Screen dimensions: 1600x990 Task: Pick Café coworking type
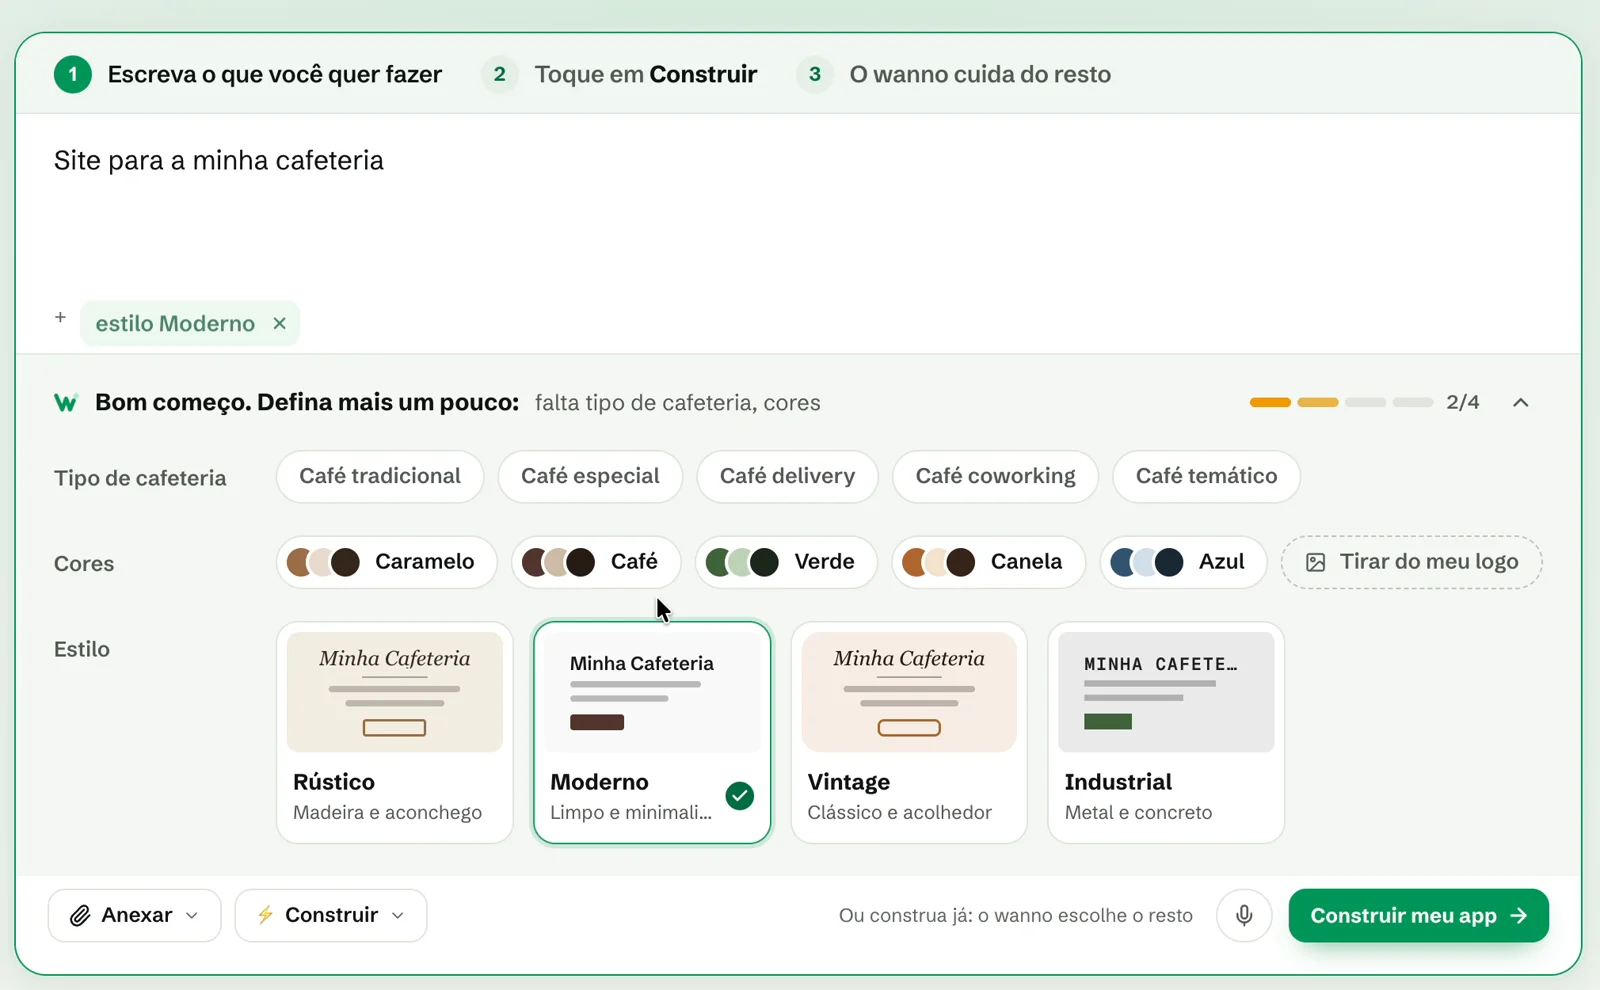[995, 476]
